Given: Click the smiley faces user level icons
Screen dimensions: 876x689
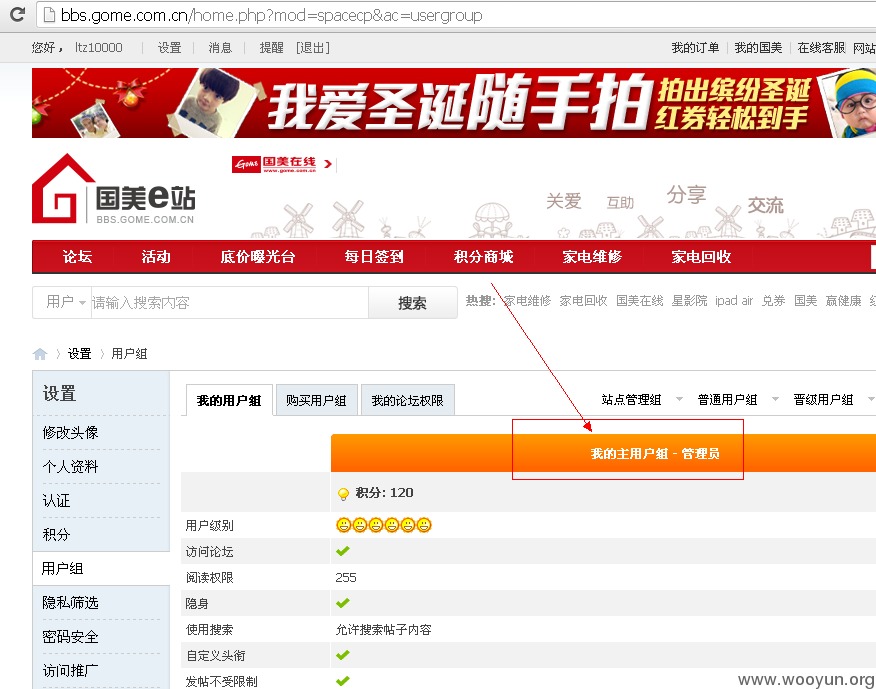Looking at the screenshot, I should click(x=384, y=525).
